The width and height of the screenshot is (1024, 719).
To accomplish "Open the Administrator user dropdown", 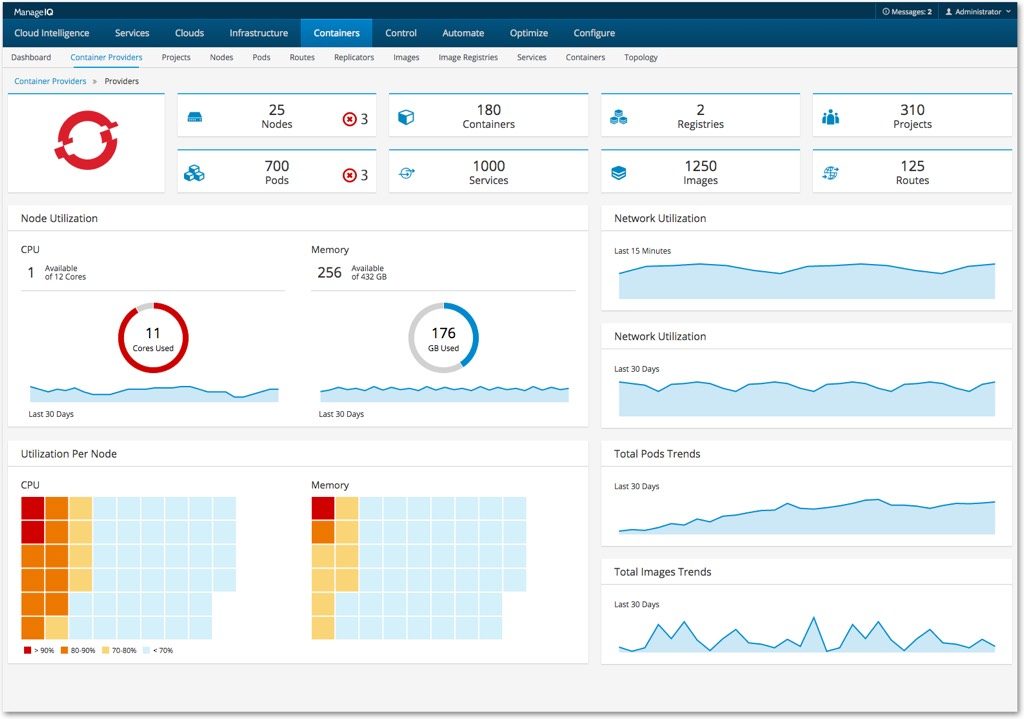I will tap(975, 11).
